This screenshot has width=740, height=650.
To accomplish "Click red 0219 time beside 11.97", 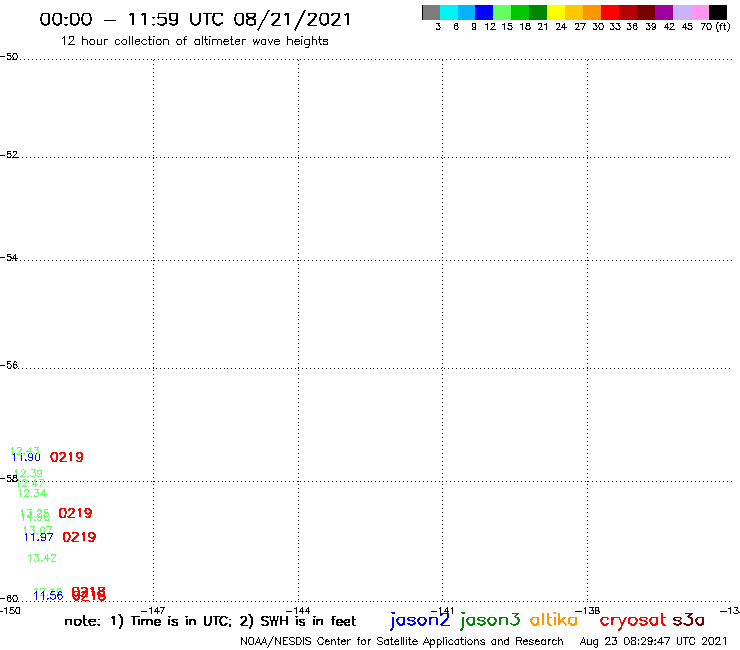I will pos(79,537).
